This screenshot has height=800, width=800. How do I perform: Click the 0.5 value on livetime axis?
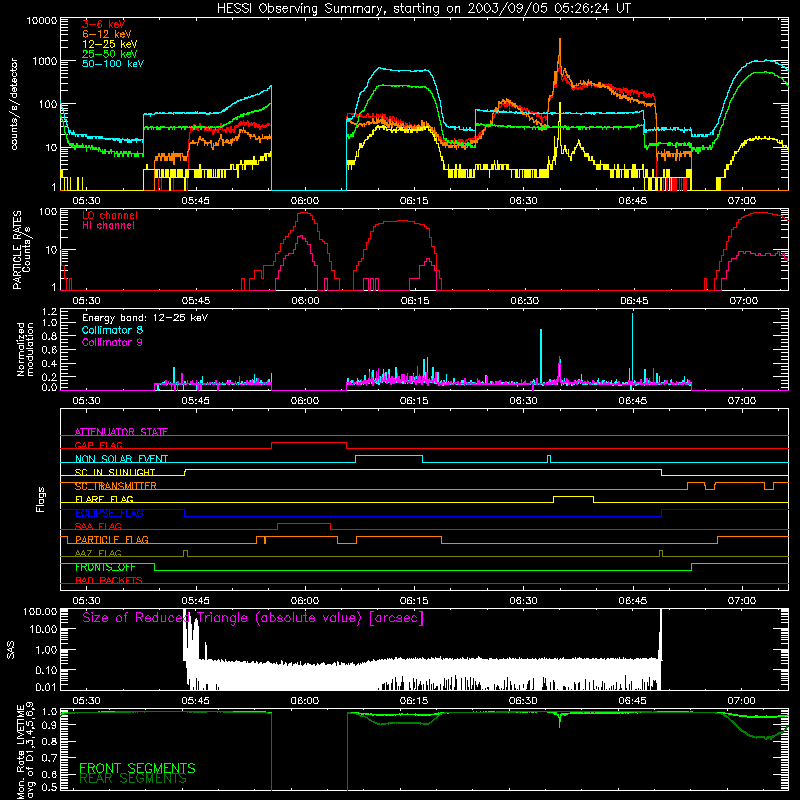click(x=50, y=787)
